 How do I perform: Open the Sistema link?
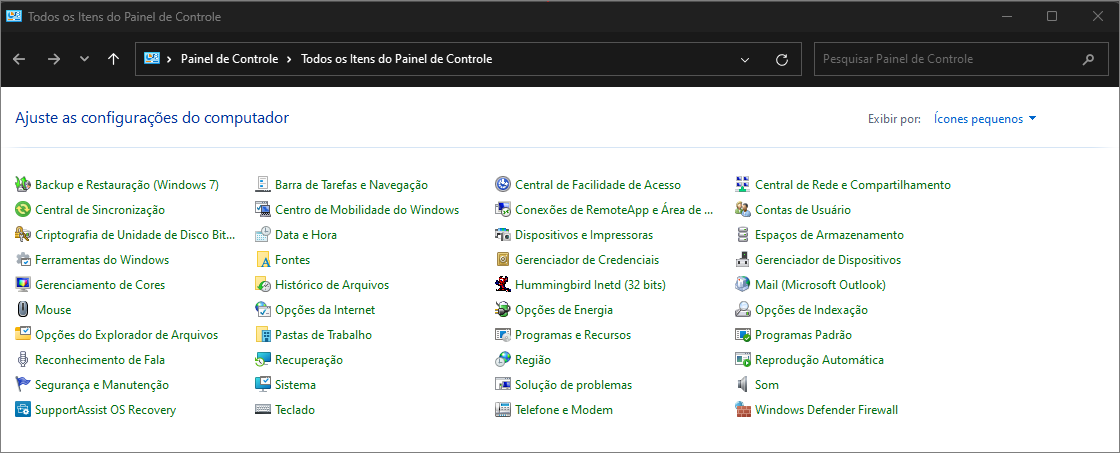295,385
